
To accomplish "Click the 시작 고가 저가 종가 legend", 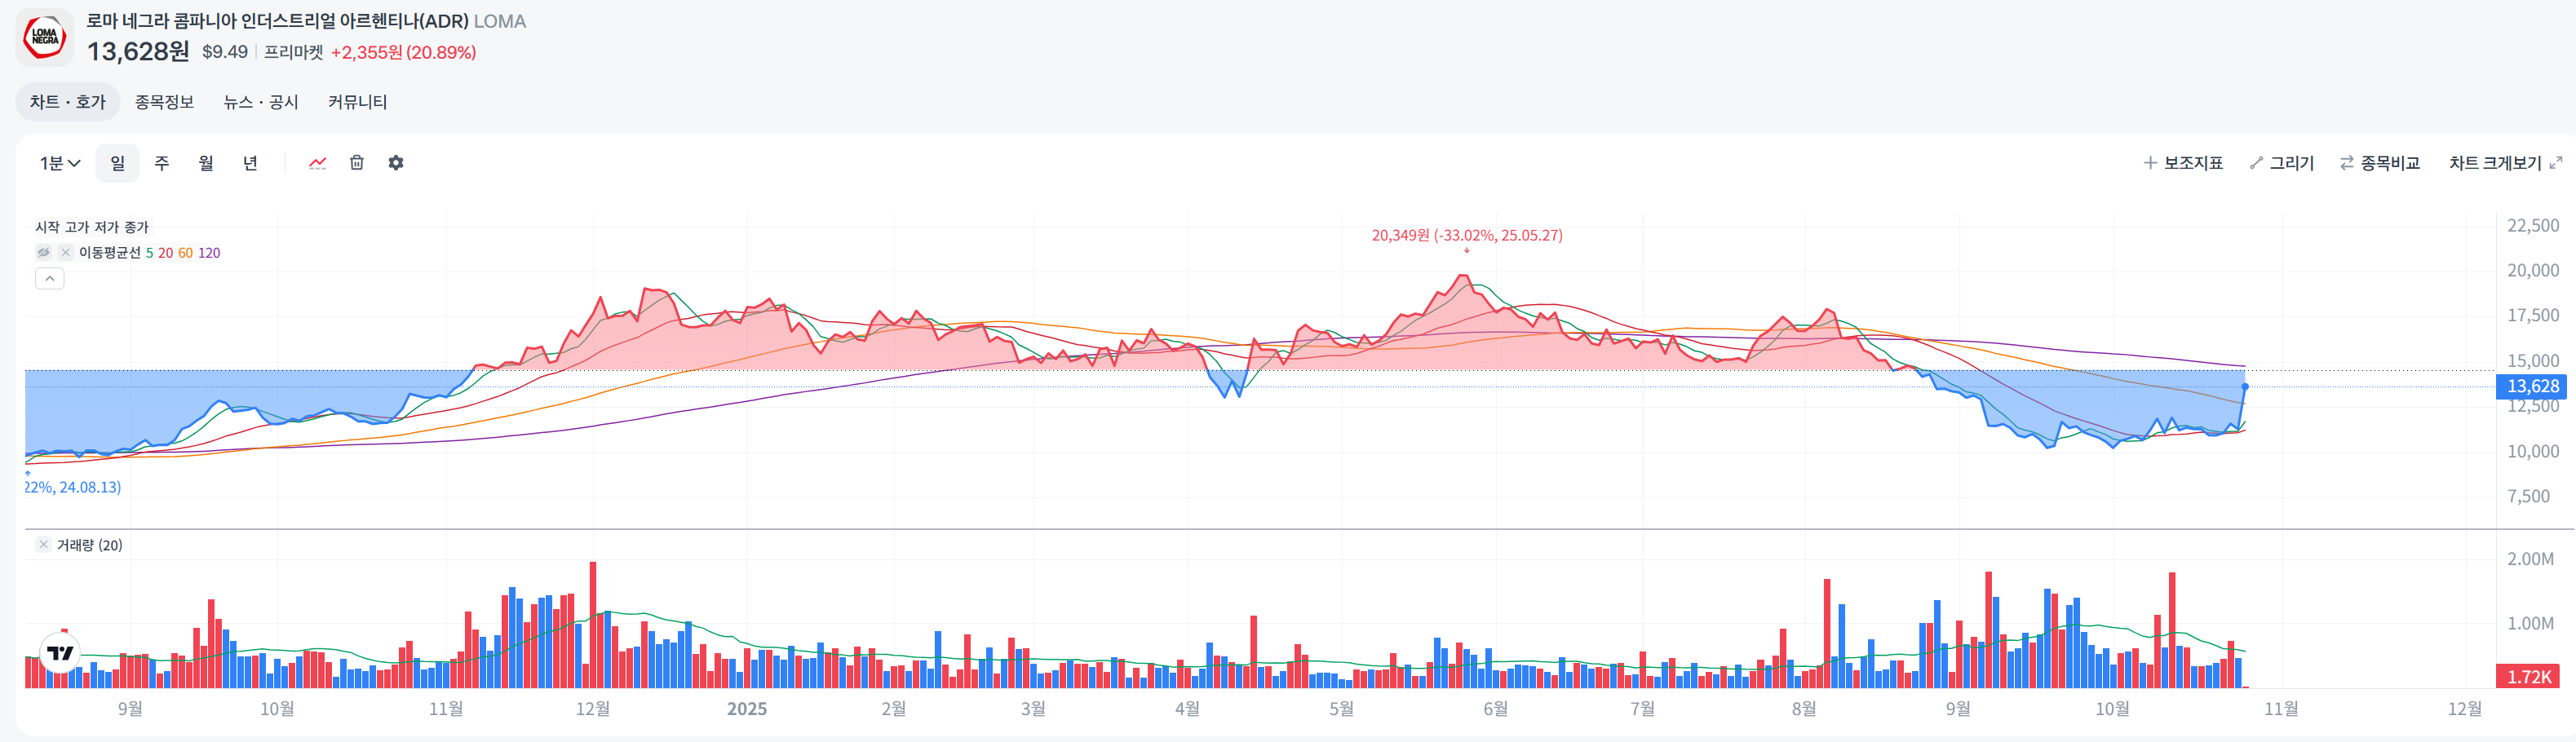I will 92,227.
